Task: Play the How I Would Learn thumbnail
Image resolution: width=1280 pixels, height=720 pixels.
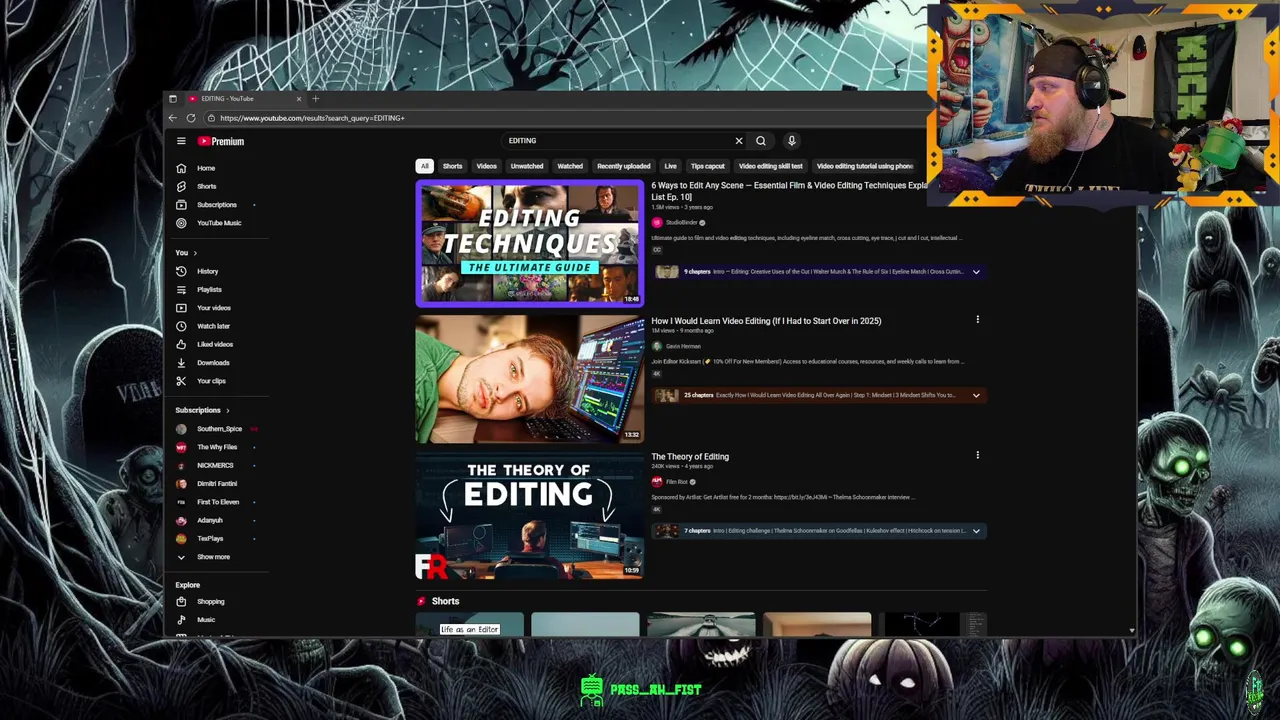Action: click(530, 379)
